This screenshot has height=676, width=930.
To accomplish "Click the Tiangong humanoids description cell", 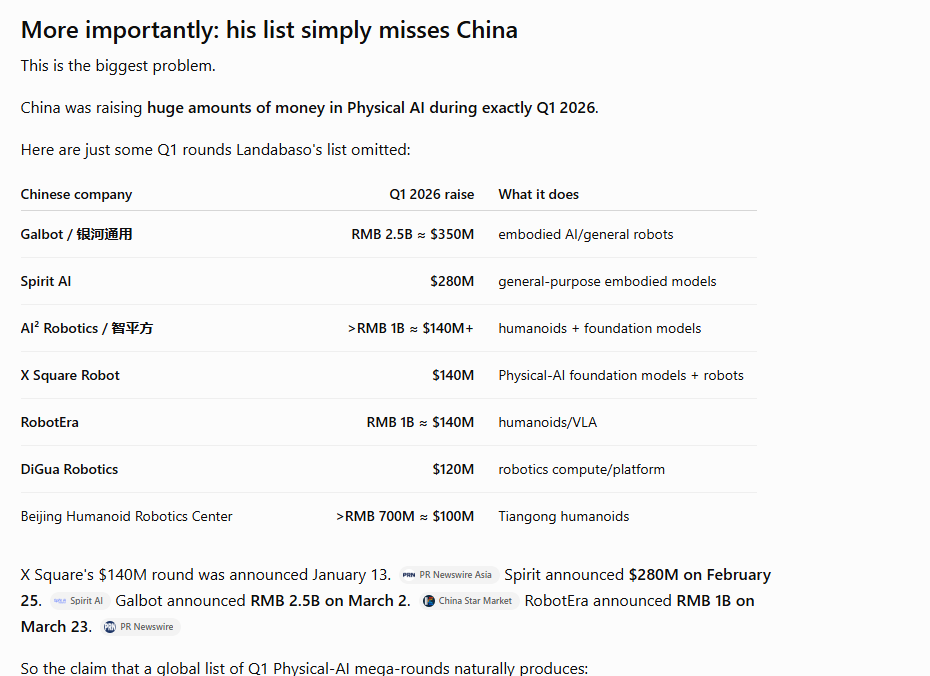I will click(563, 516).
